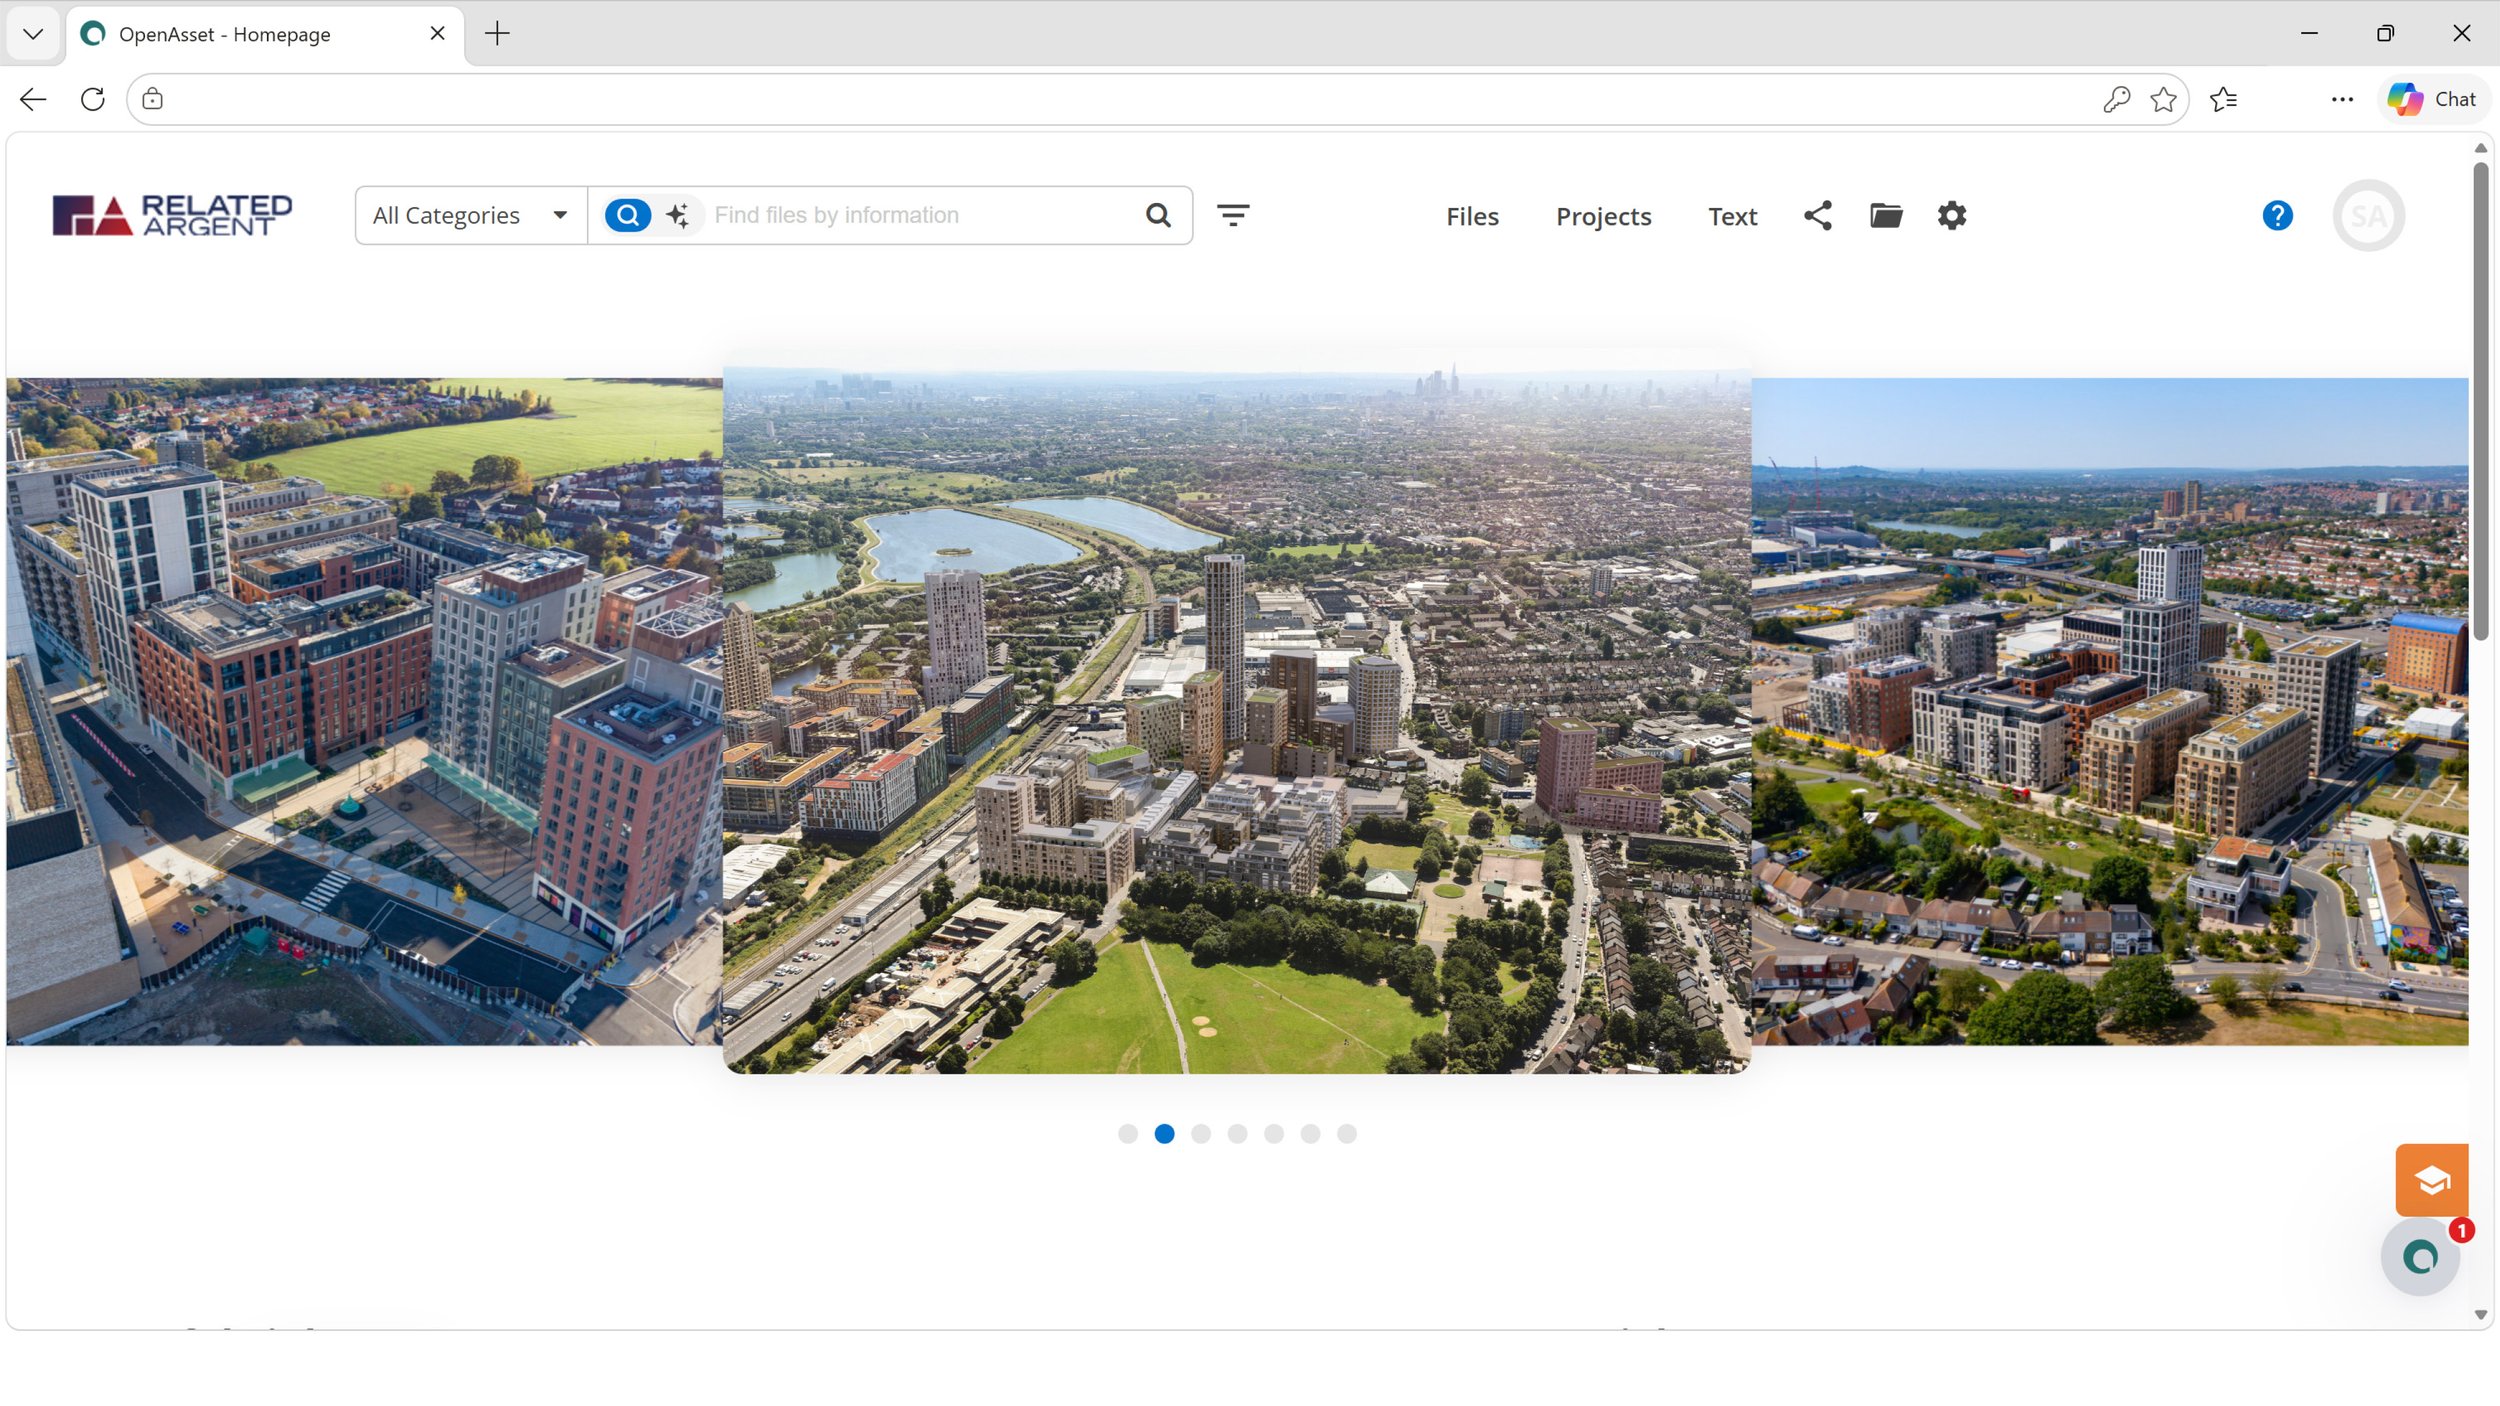Open browser settings and more ellipsis
The width and height of the screenshot is (2500, 1406).
tap(2342, 99)
